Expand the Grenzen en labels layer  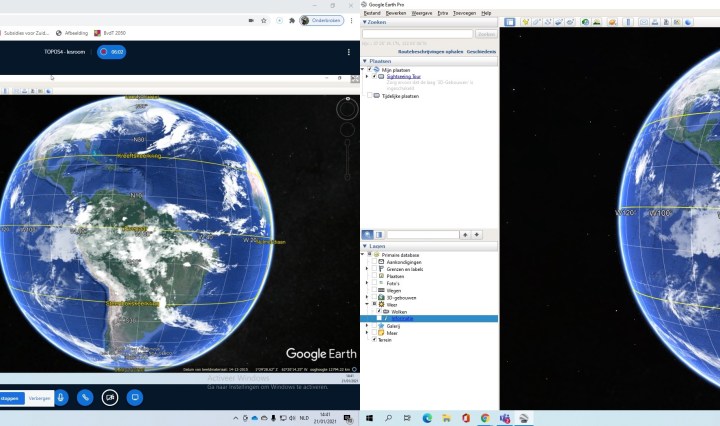click(367, 269)
